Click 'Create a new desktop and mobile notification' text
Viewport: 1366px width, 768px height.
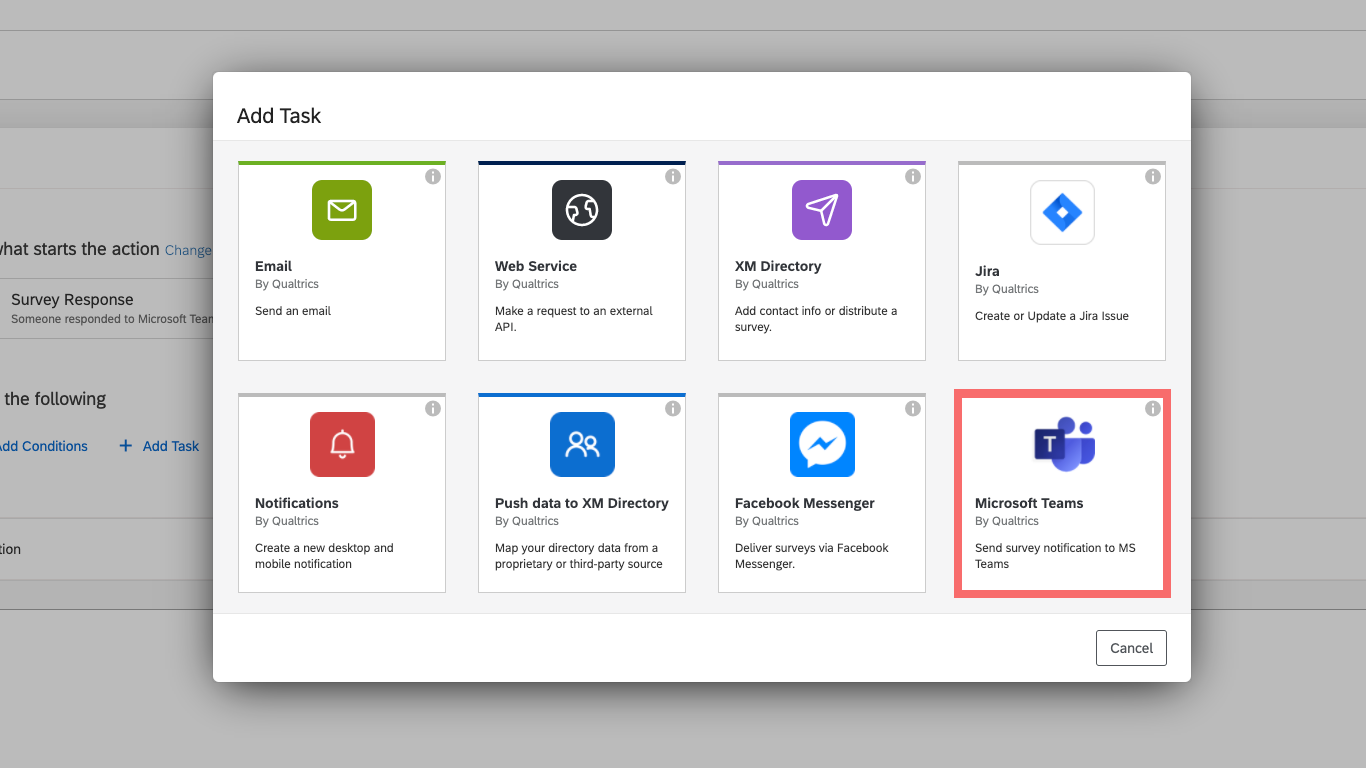tap(324, 556)
